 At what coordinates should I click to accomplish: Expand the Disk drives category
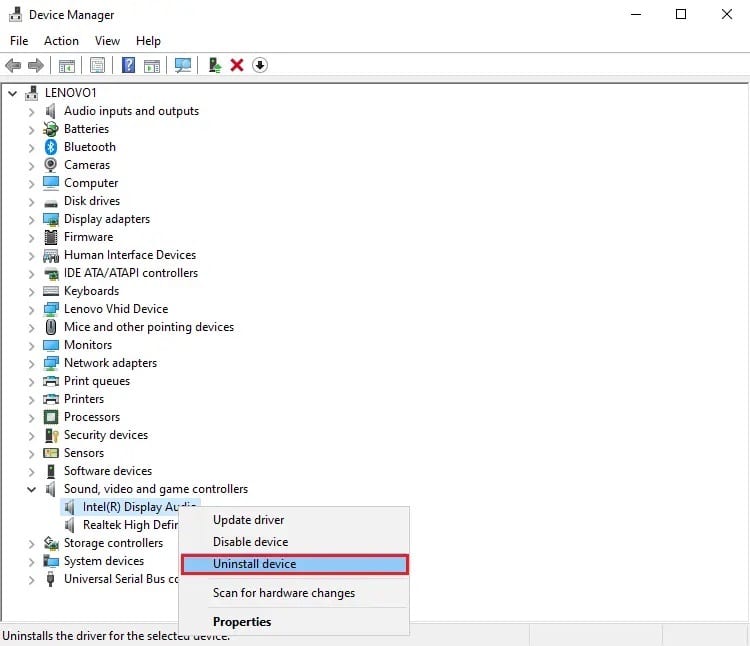click(31, 202)
